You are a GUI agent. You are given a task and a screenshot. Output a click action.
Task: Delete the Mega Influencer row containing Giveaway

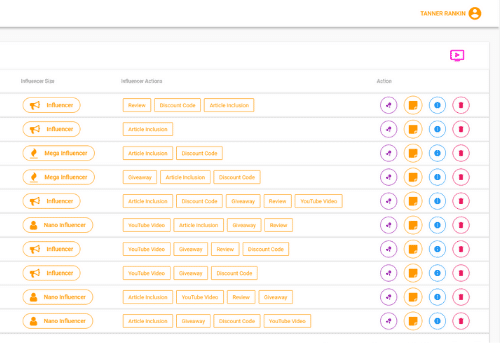pos(461,177)
